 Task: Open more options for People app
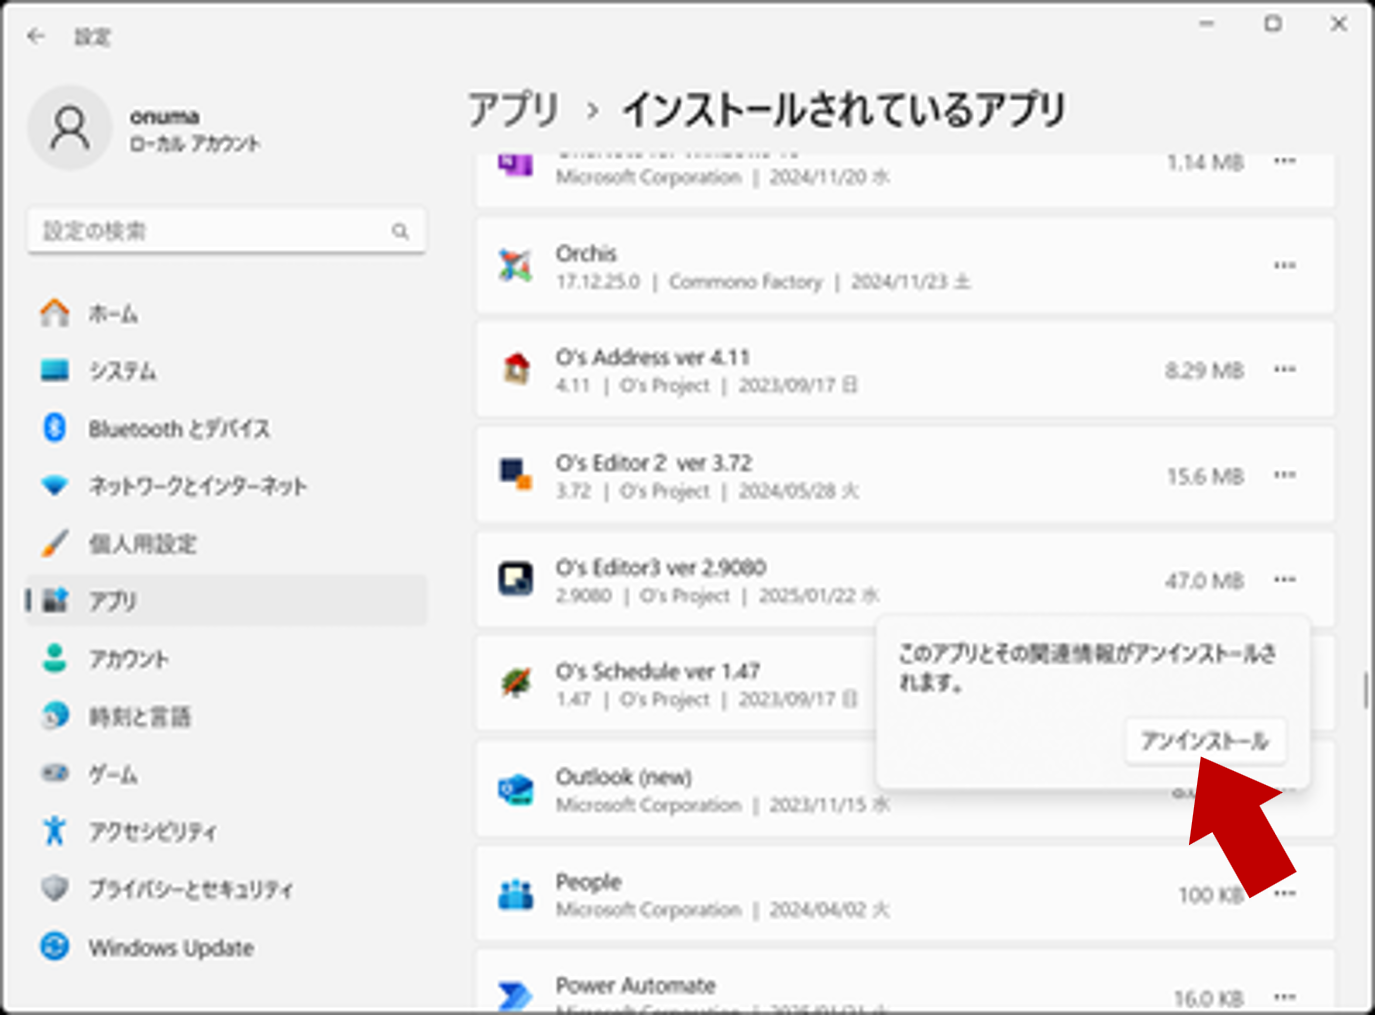(x=1285, y=893)
